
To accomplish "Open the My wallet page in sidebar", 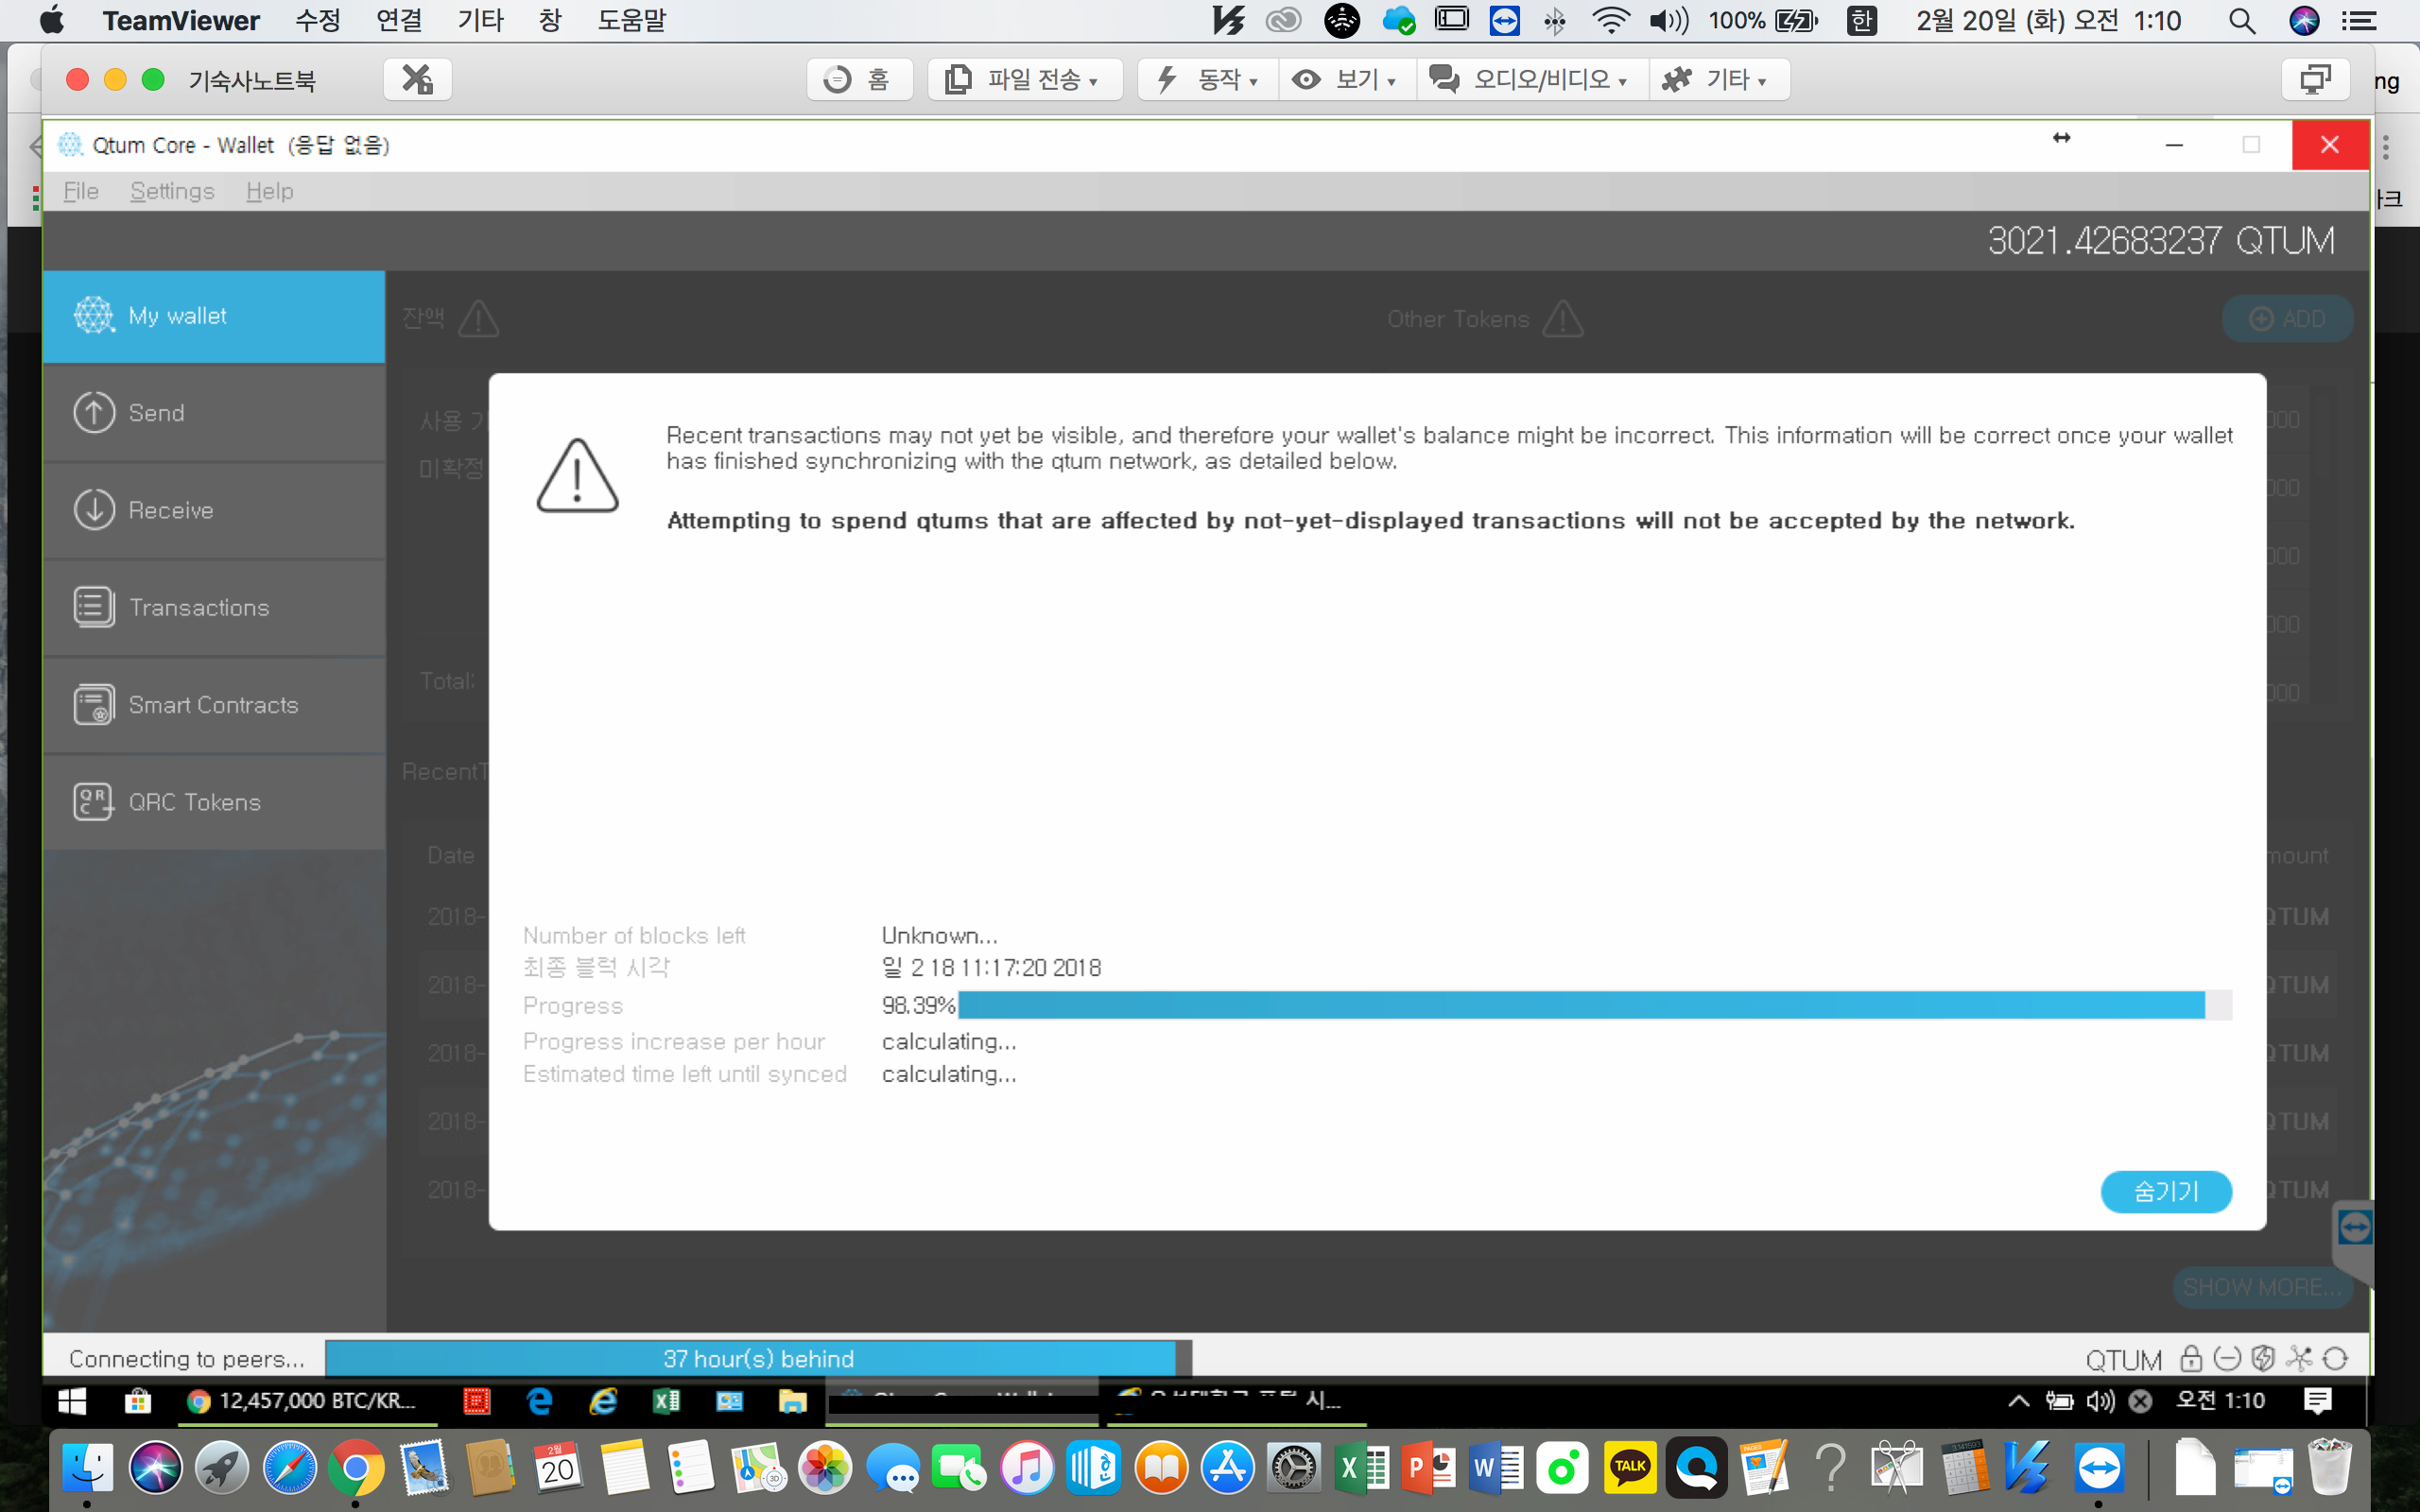I will point(214,316).
